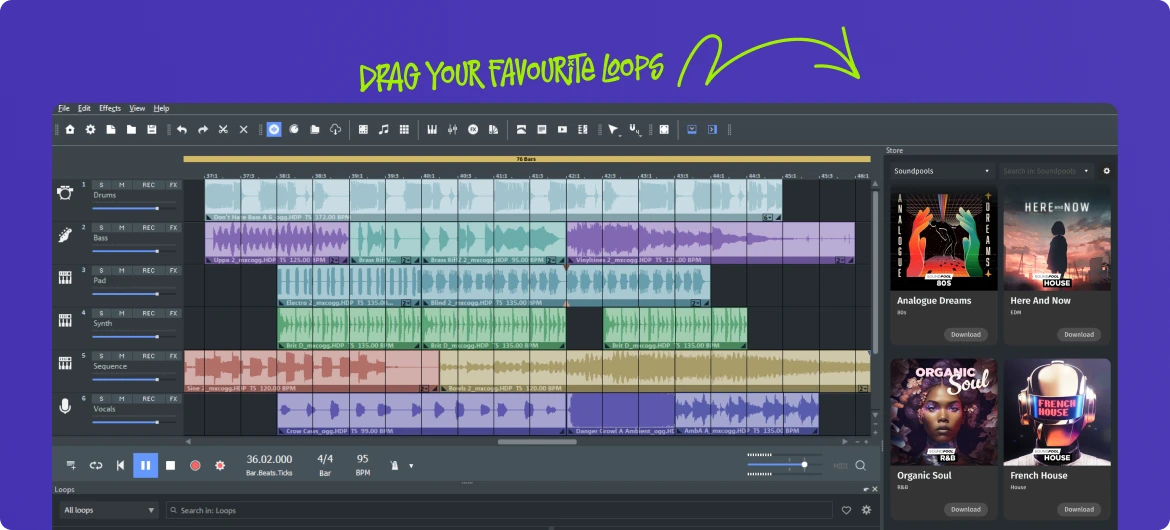Click the mixer faders icon in toolbar

[452, 130]
